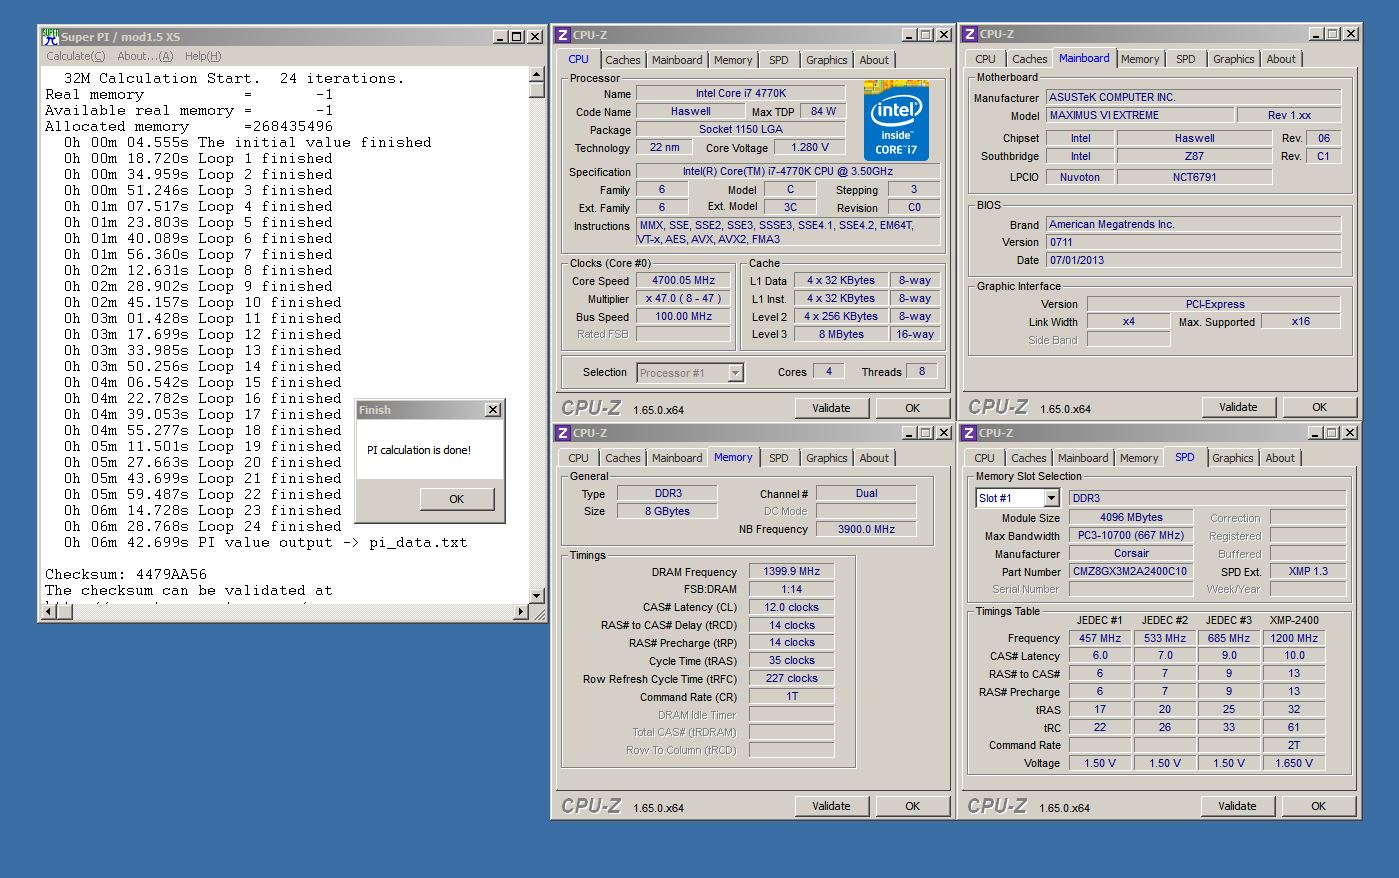The image size is (1399, 878).
Task: Click CPU-Z icon in Memory window title
Action: 563,433
